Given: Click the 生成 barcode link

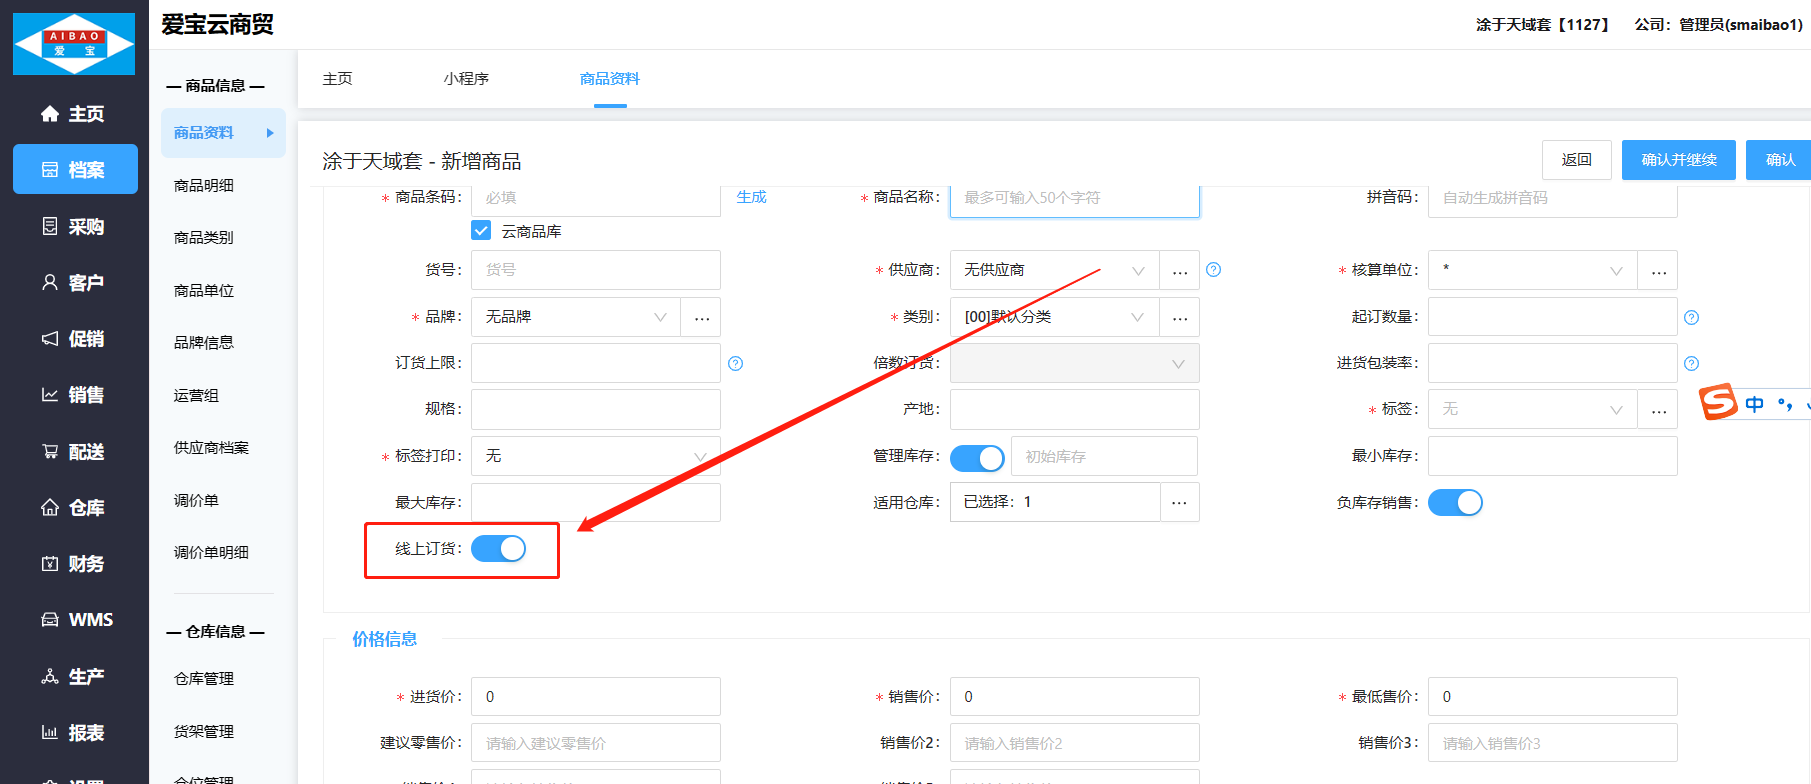Looking at the screenshot, I should pos(751,197).
